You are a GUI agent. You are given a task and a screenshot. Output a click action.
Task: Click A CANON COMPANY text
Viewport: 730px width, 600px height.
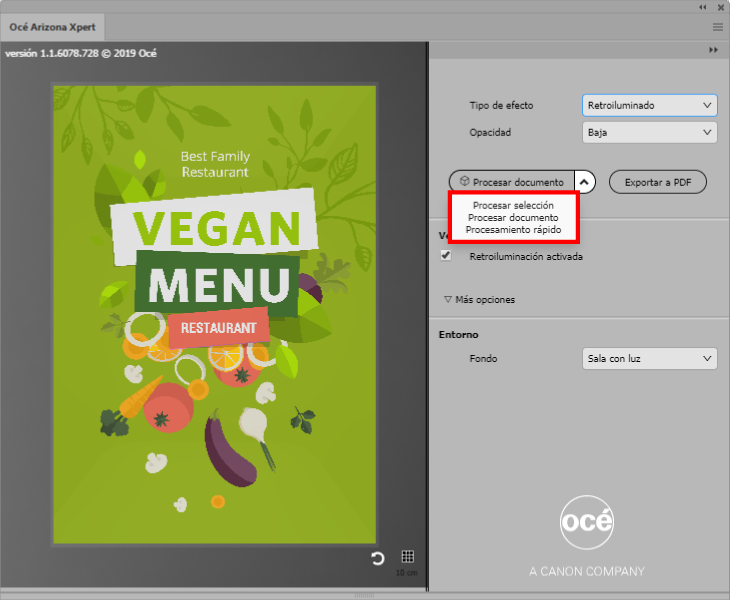587,571
